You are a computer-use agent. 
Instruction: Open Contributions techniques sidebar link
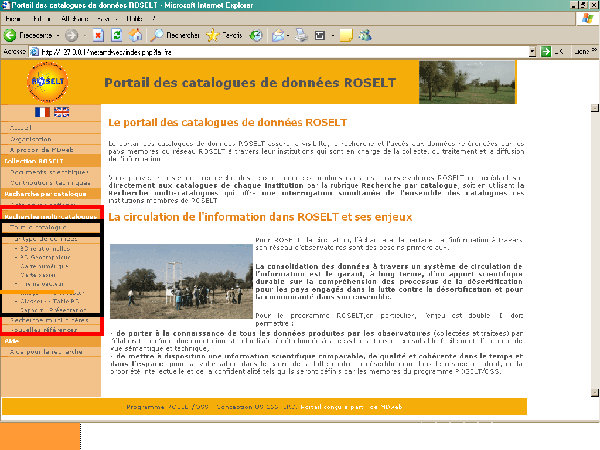tap(51, 183)
